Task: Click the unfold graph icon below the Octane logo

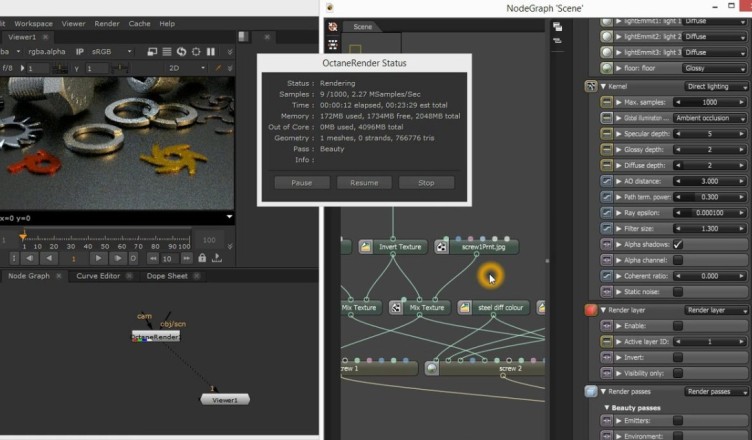Action: pos(332,45)
